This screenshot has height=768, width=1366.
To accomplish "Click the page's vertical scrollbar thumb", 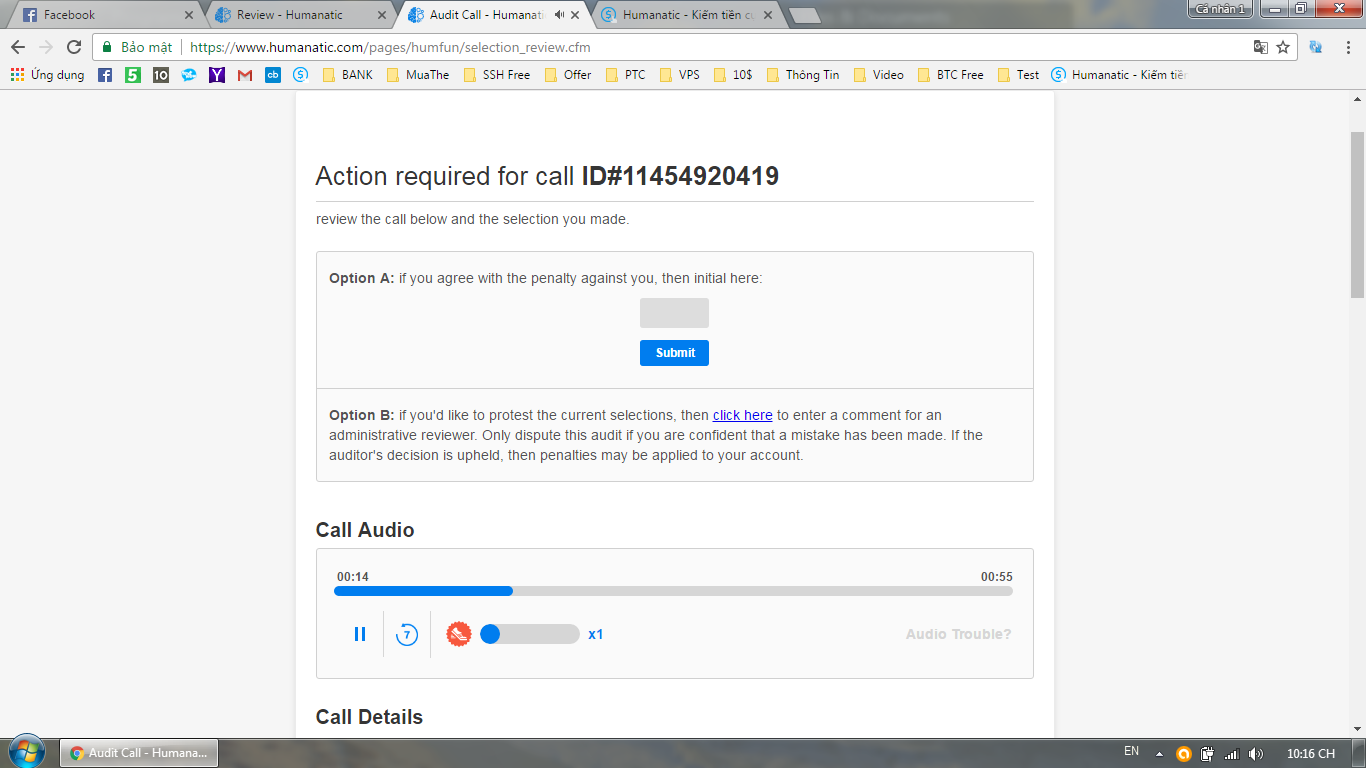I will click(1357, 215).
